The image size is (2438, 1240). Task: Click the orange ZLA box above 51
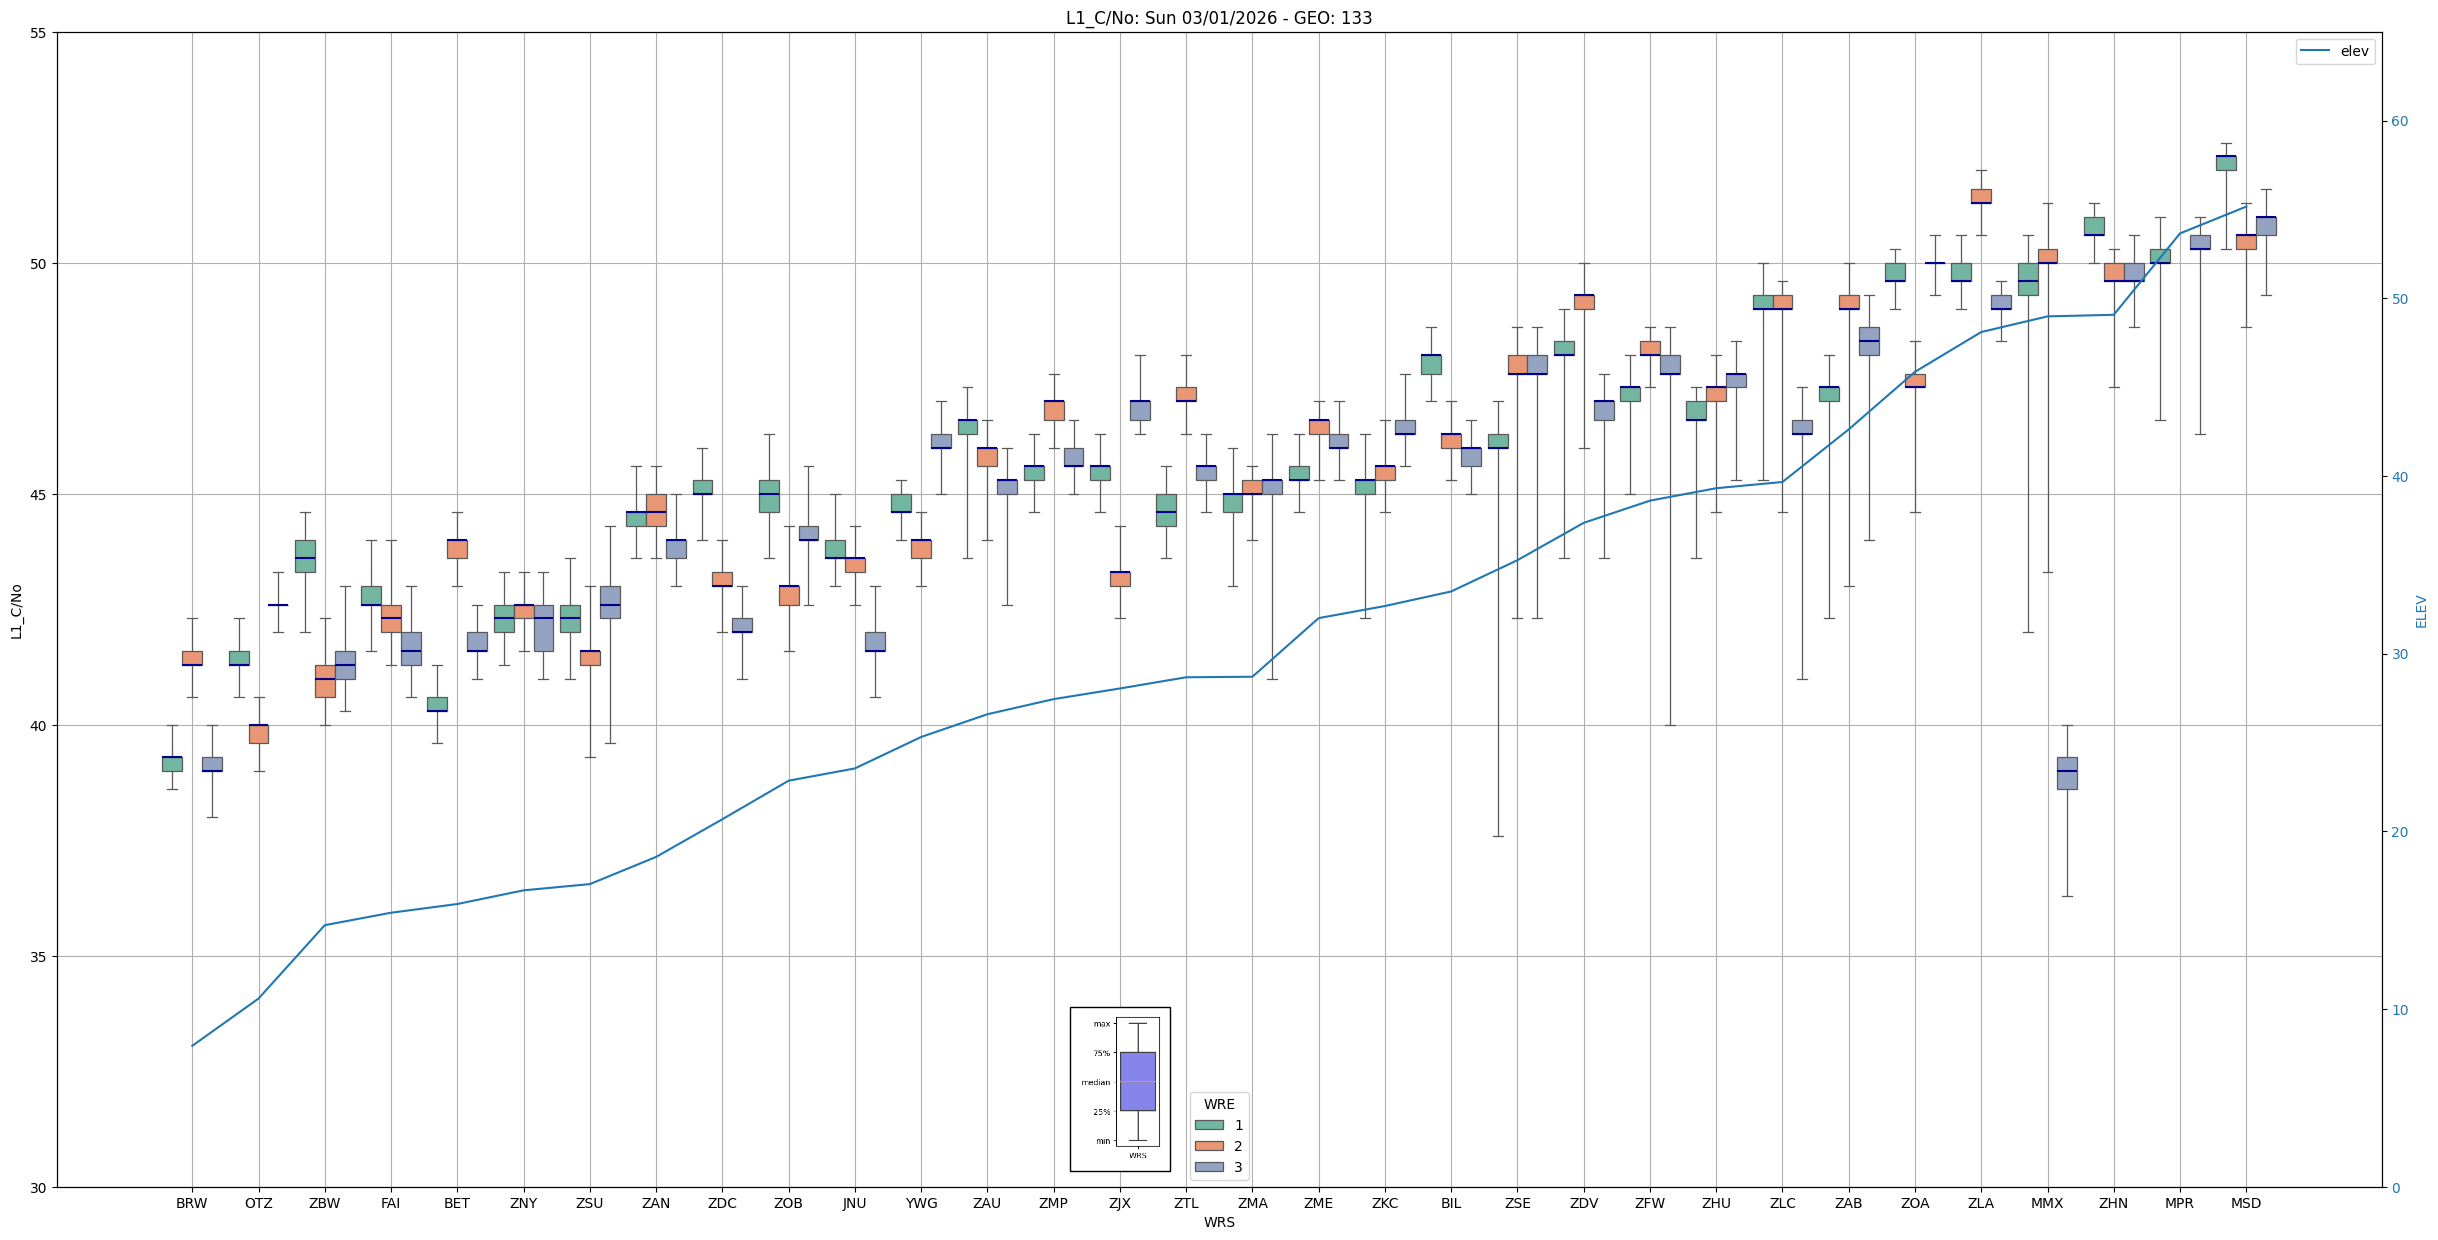coord(1980,196)
